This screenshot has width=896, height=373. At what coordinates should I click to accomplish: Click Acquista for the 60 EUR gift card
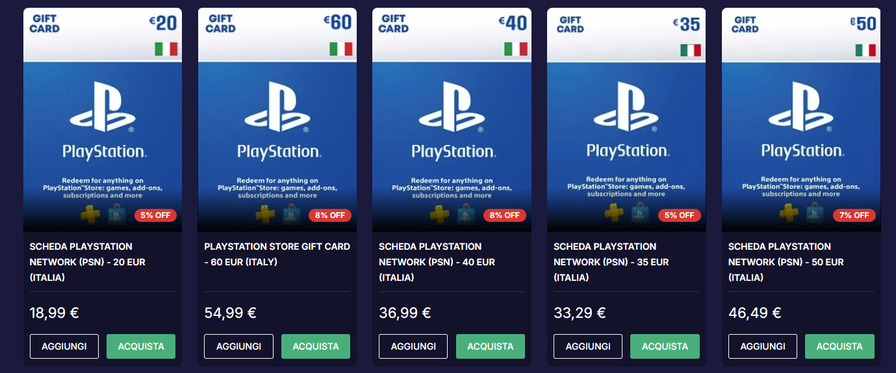315,346
